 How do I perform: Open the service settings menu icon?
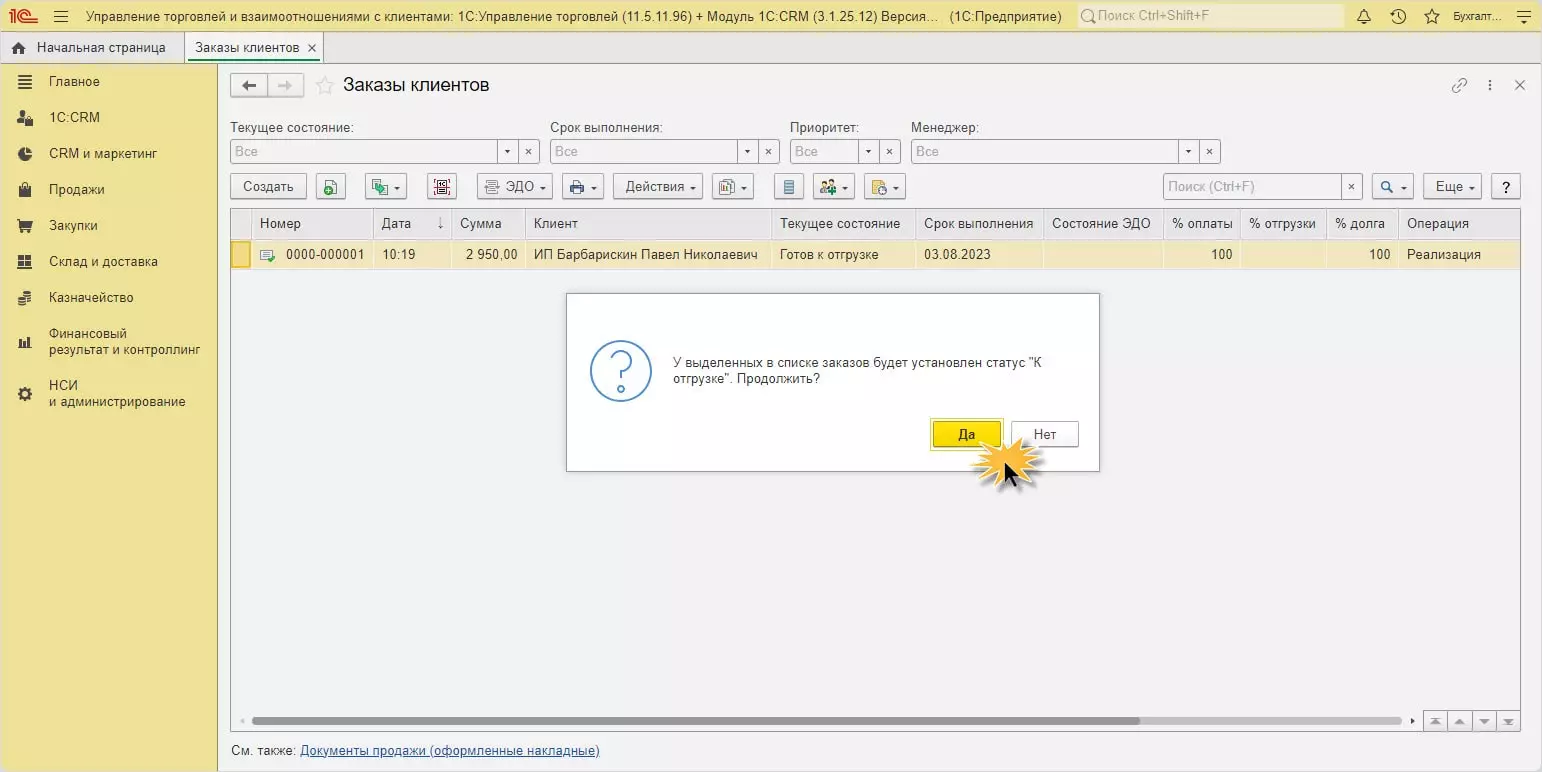1524,17
